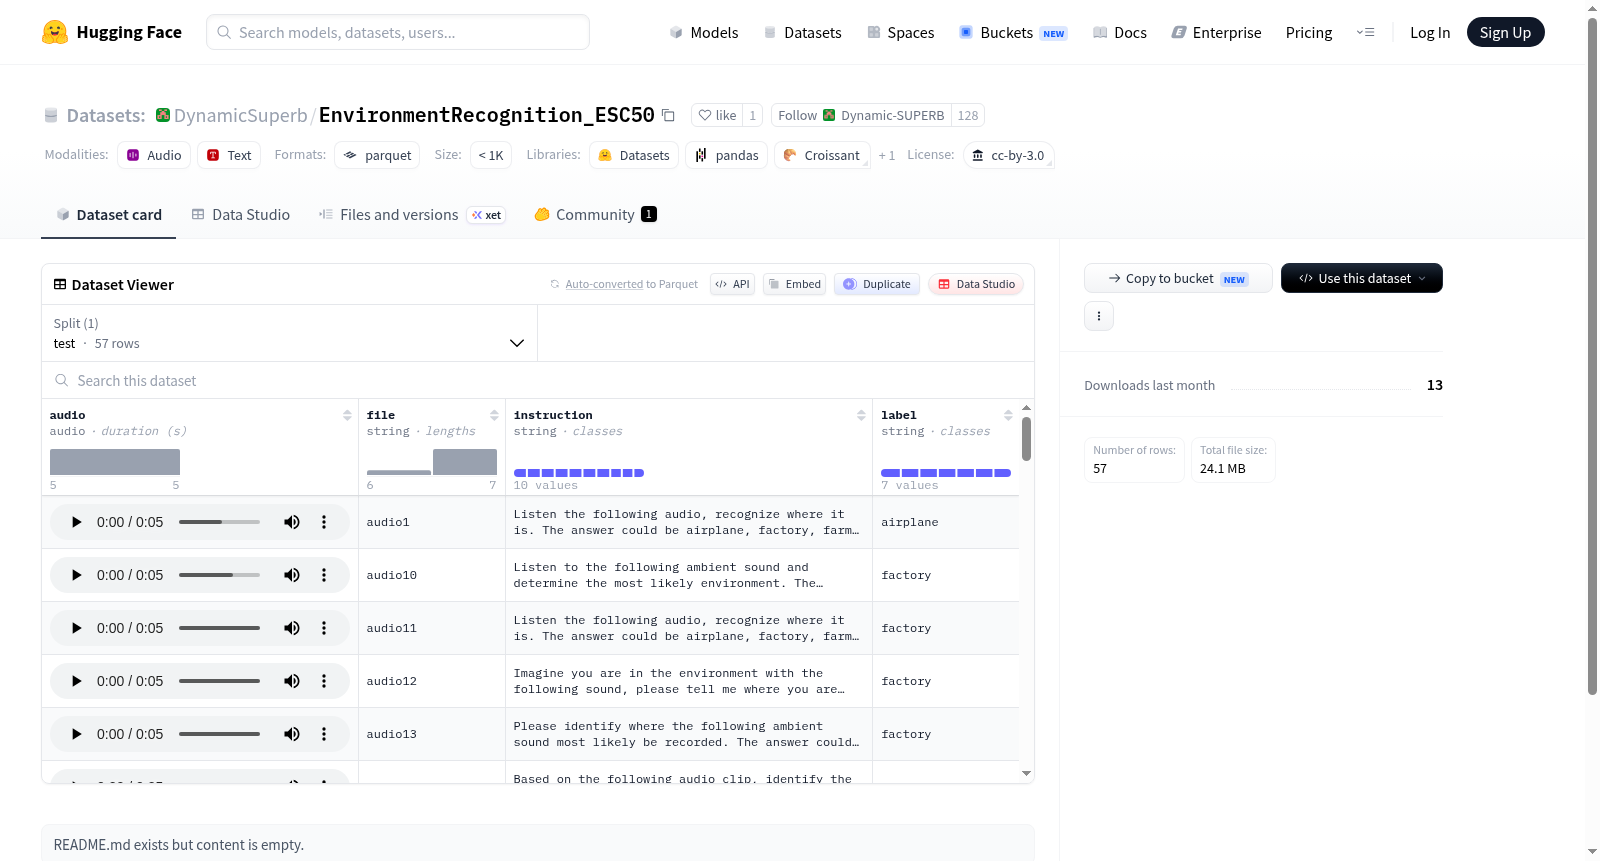This screenshot has height=861, width=1600.
Task: Seek in the audio1 playback slider
Action: [x=219, y=522]
